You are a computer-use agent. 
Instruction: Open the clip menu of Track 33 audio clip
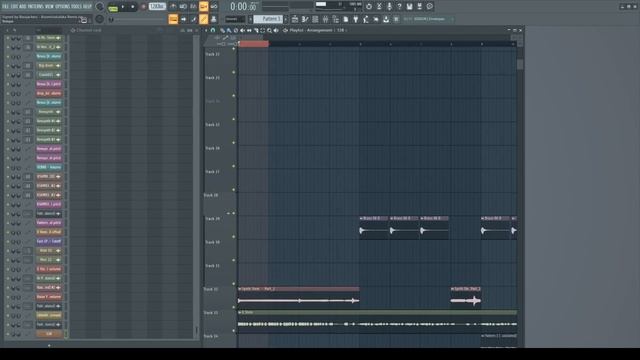click(x=240, y=312)
